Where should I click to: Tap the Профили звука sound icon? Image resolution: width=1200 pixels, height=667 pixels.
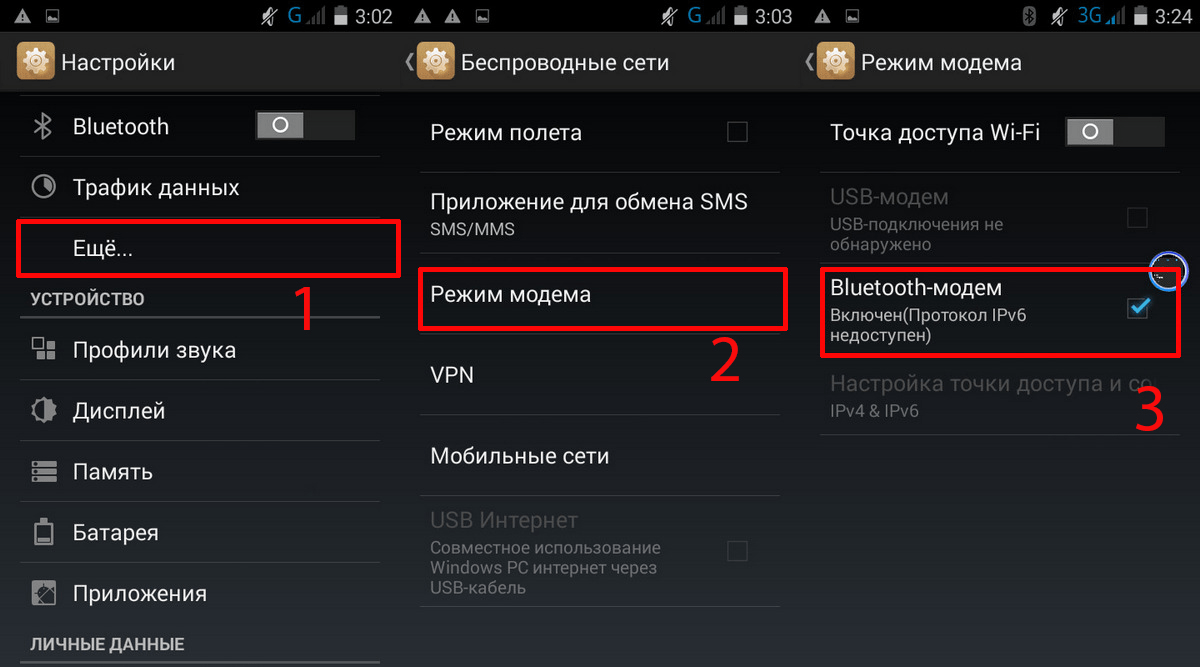pyautogui.click(x=44, y=349)
